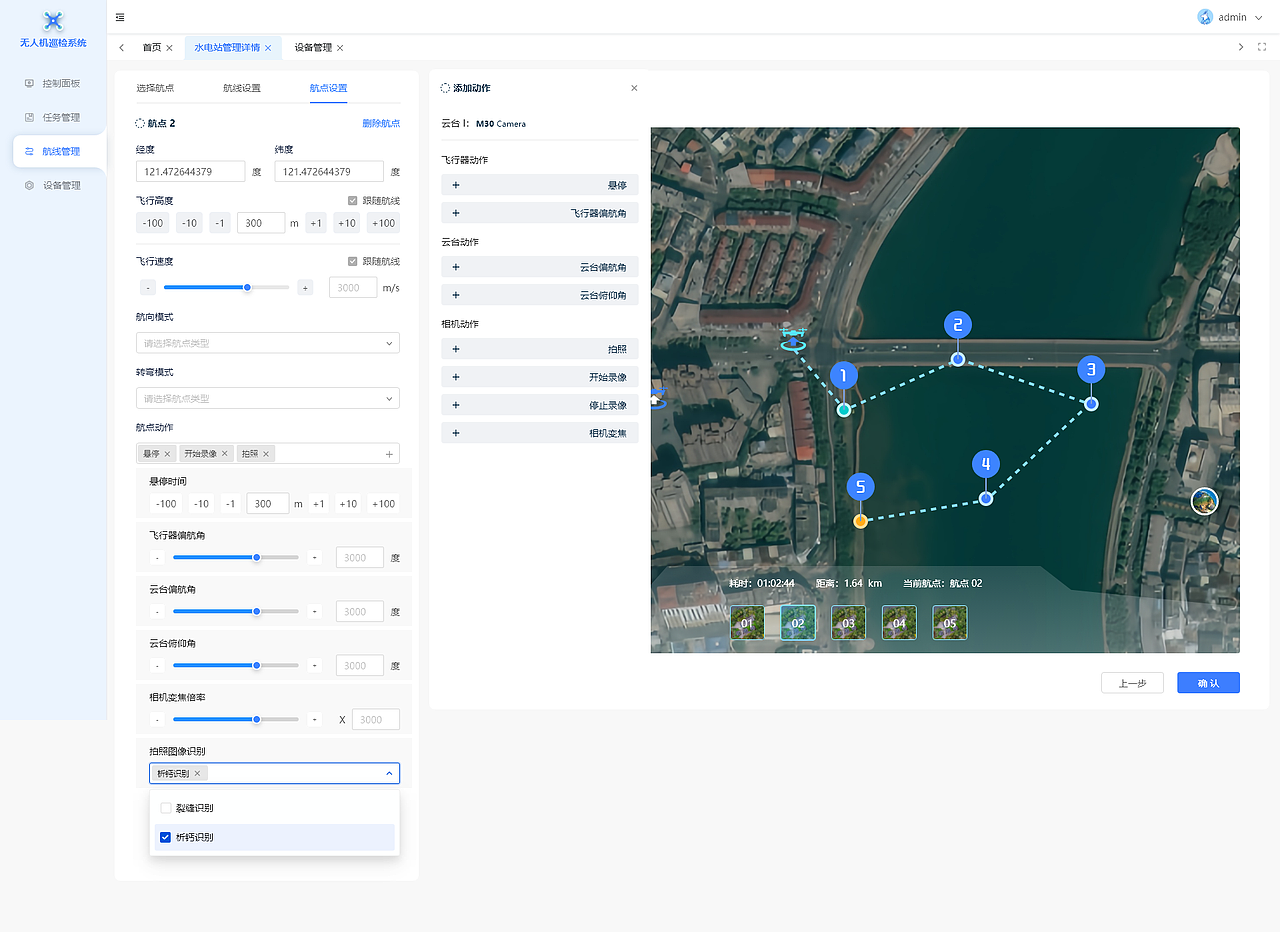
Task: Click the plus icon in 航点动作 field
Action: (x=389, y=454)
